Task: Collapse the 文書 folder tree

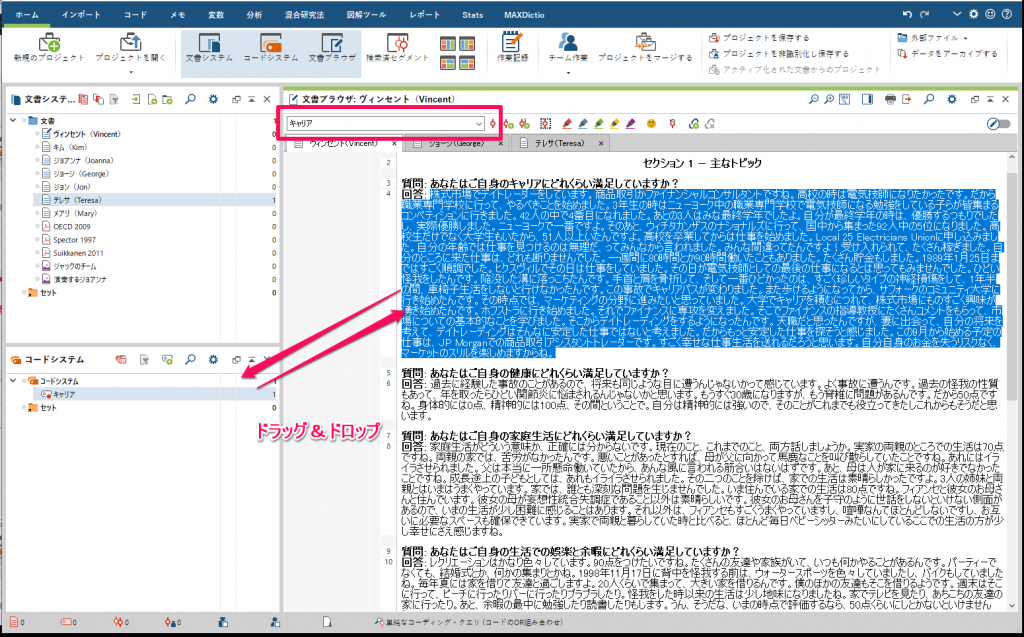Action: coord(14,121)
